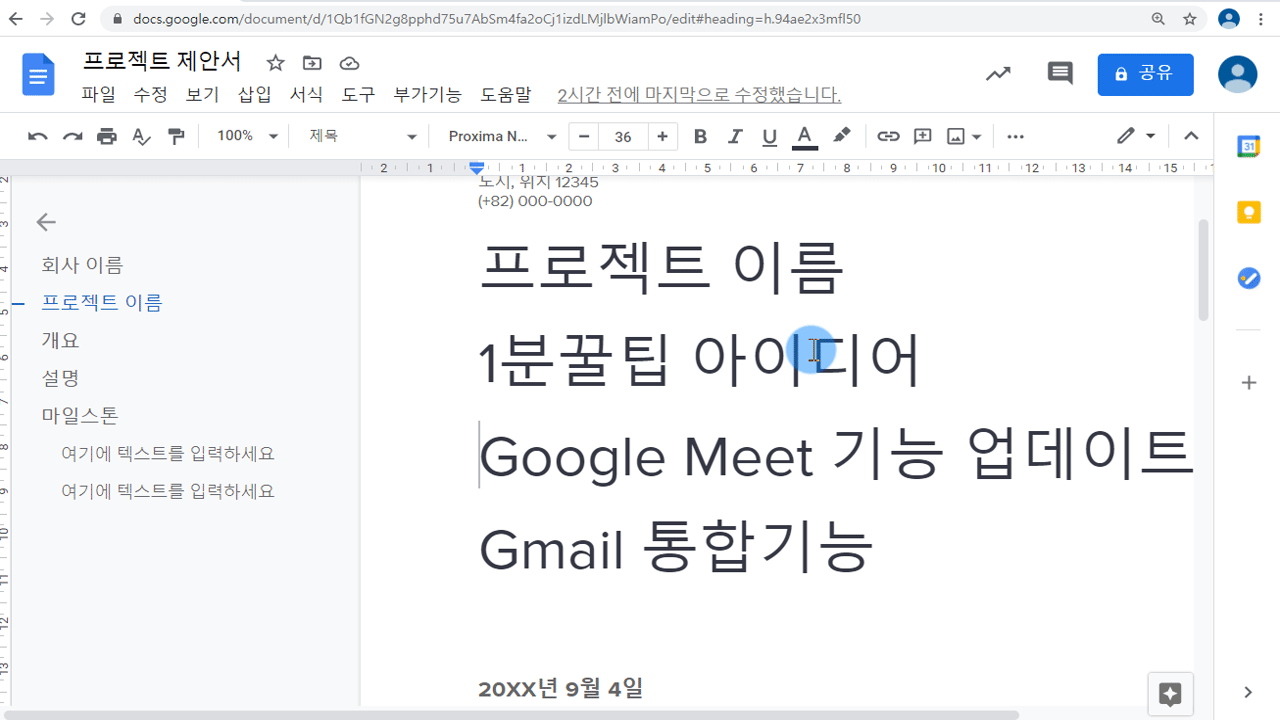Bookmark this page in Chrome

coord(1189,19)
